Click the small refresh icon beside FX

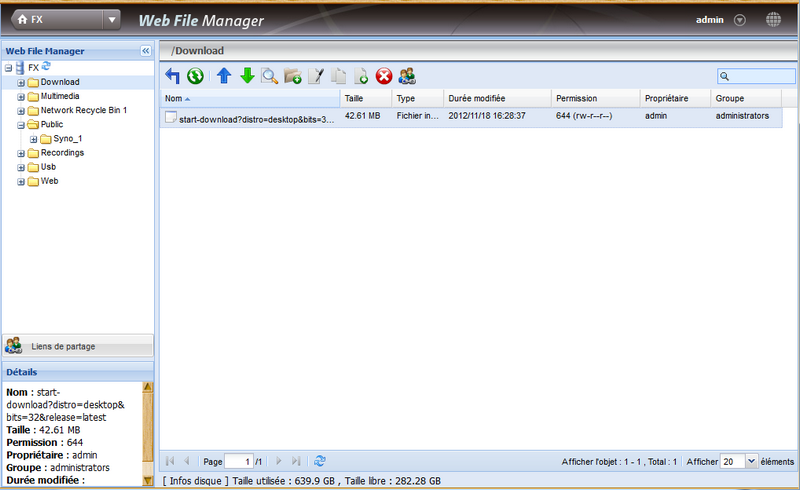(46, 65)
